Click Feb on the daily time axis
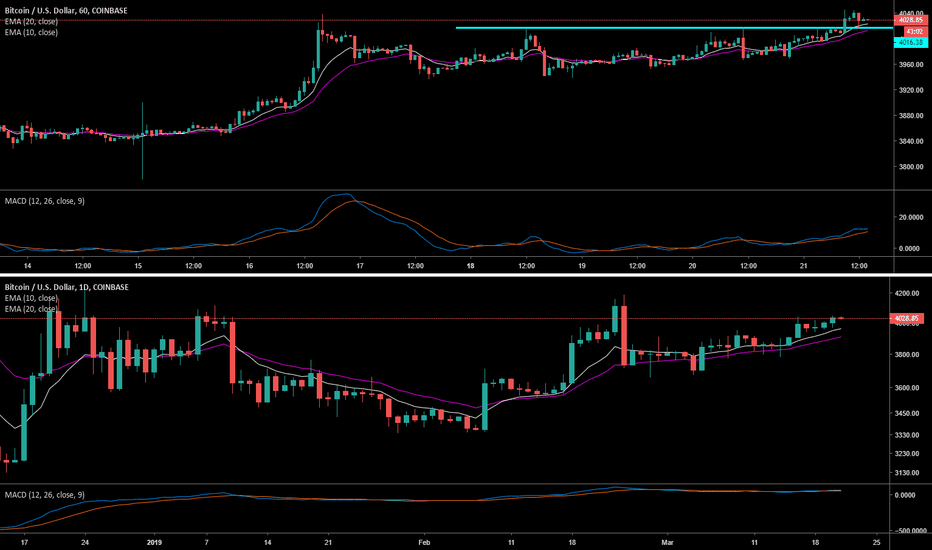Viewport: 932px width, 550px height. click(424, 542)
